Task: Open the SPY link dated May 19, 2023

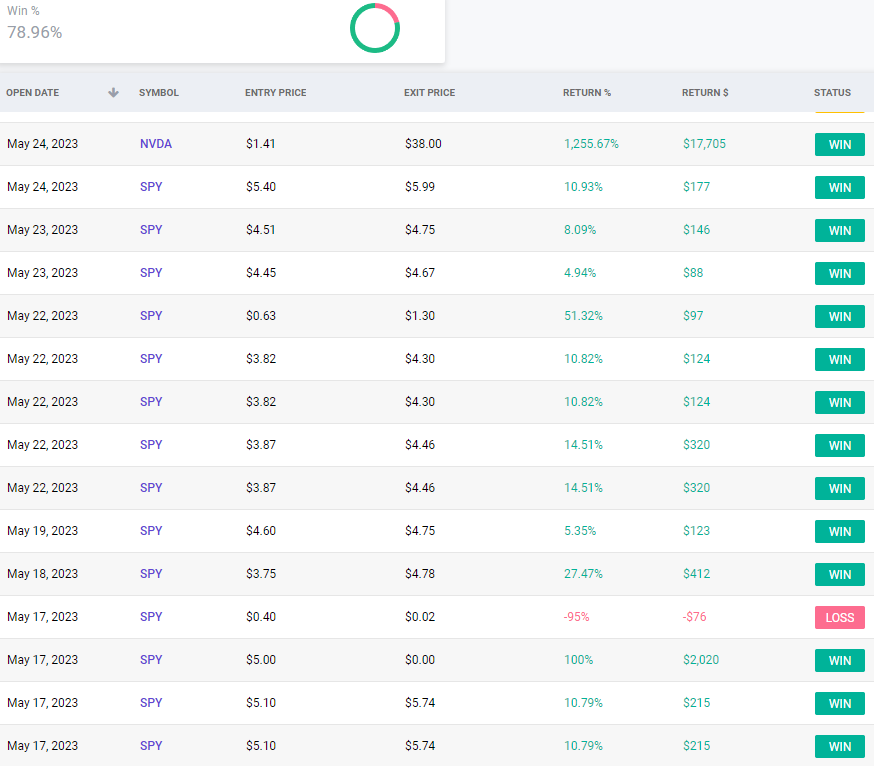Action: [x=151, y=531]
